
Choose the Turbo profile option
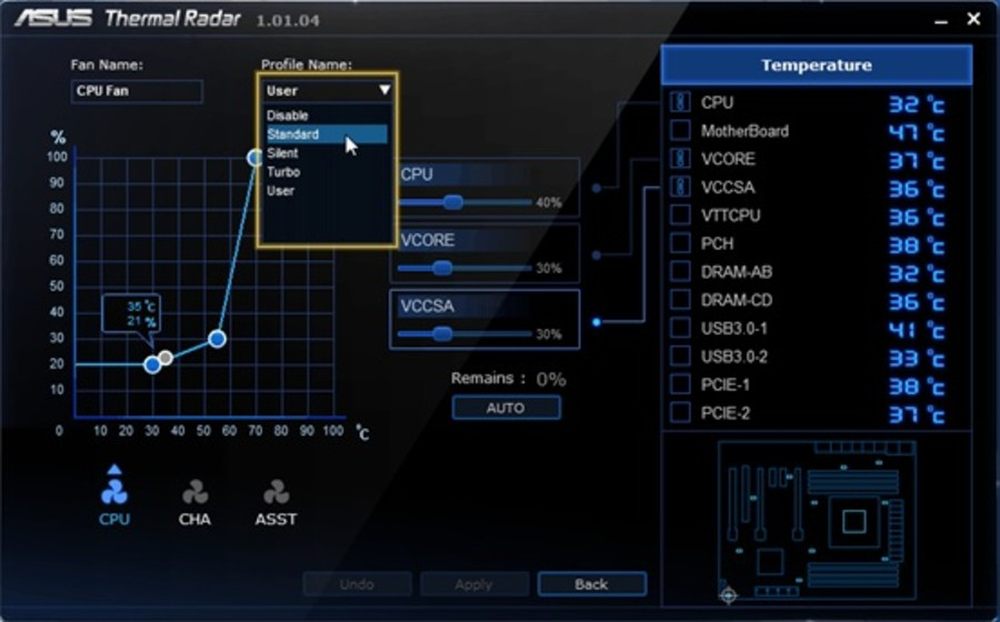[x=327, y=172]
